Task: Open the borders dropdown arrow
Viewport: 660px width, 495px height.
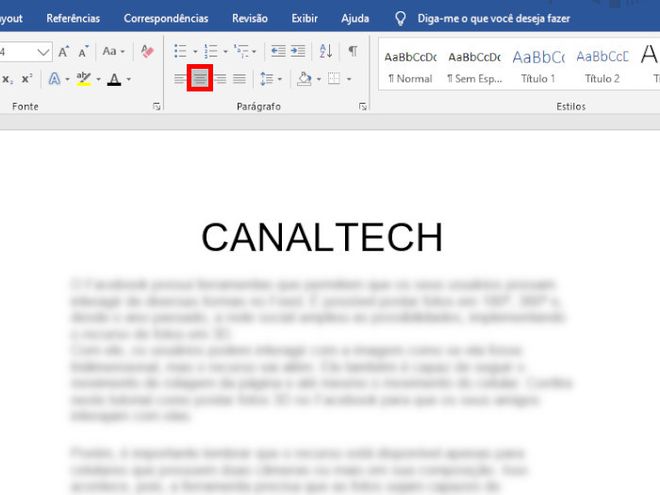Action: (349, 79)
